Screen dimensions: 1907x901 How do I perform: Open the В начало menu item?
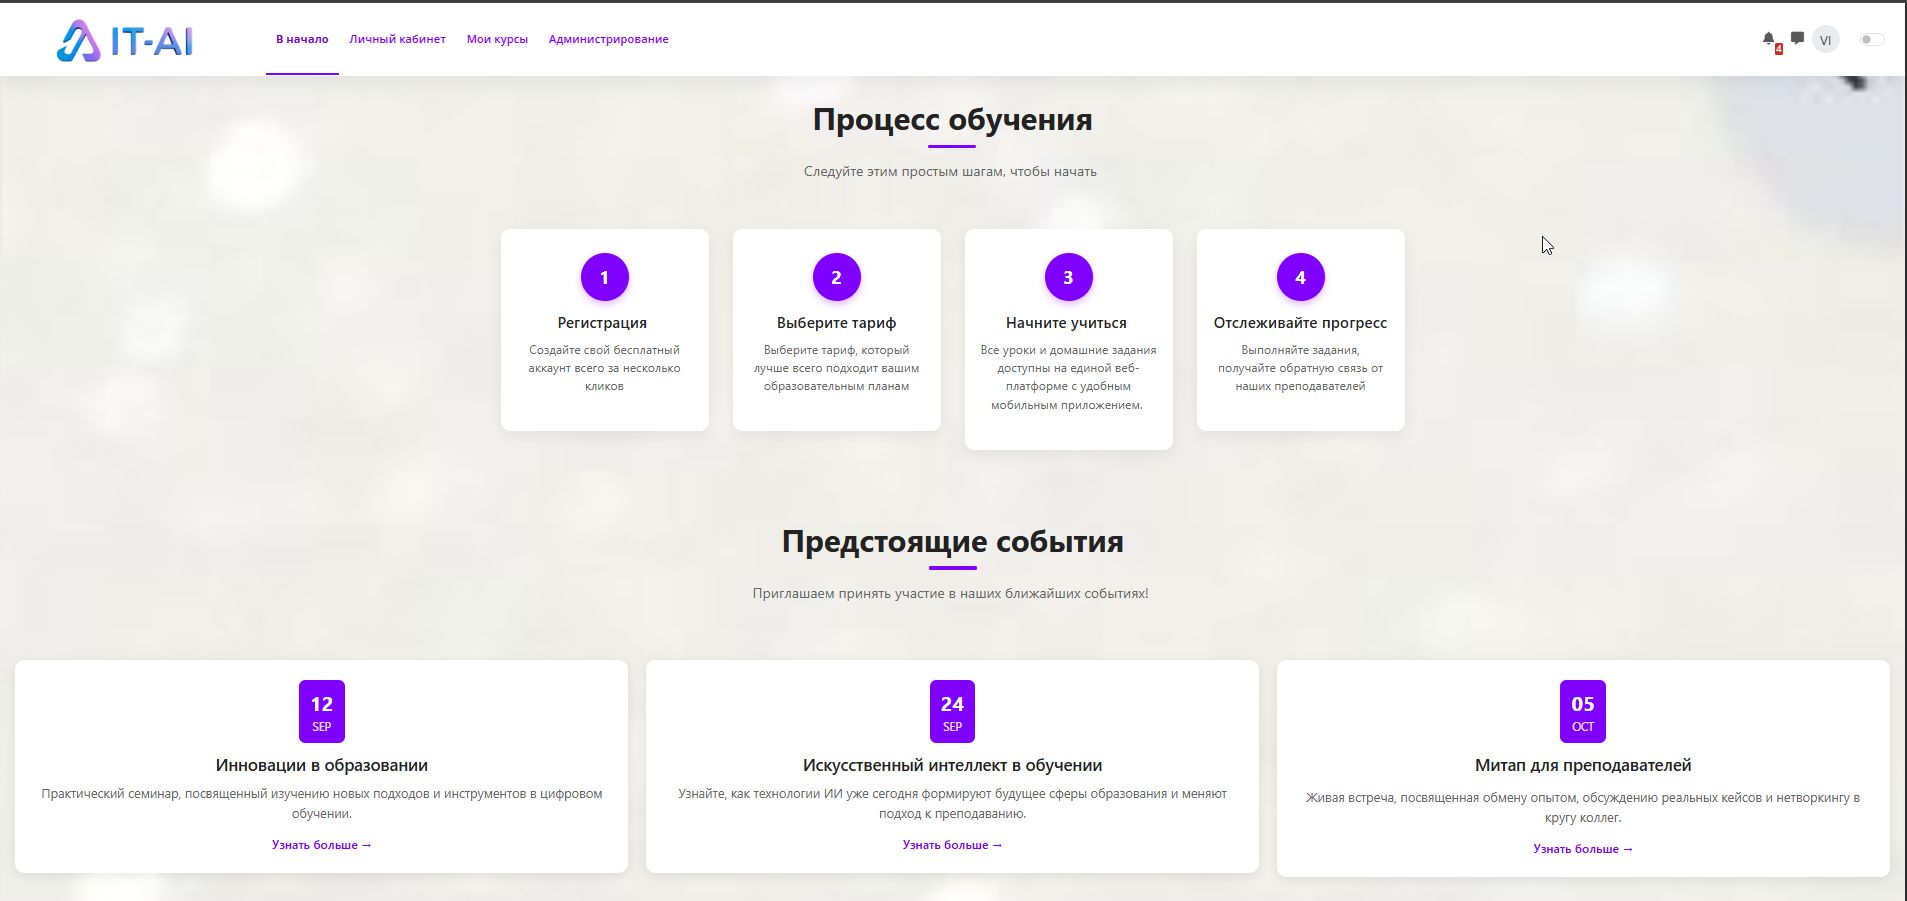coord(301,39)
